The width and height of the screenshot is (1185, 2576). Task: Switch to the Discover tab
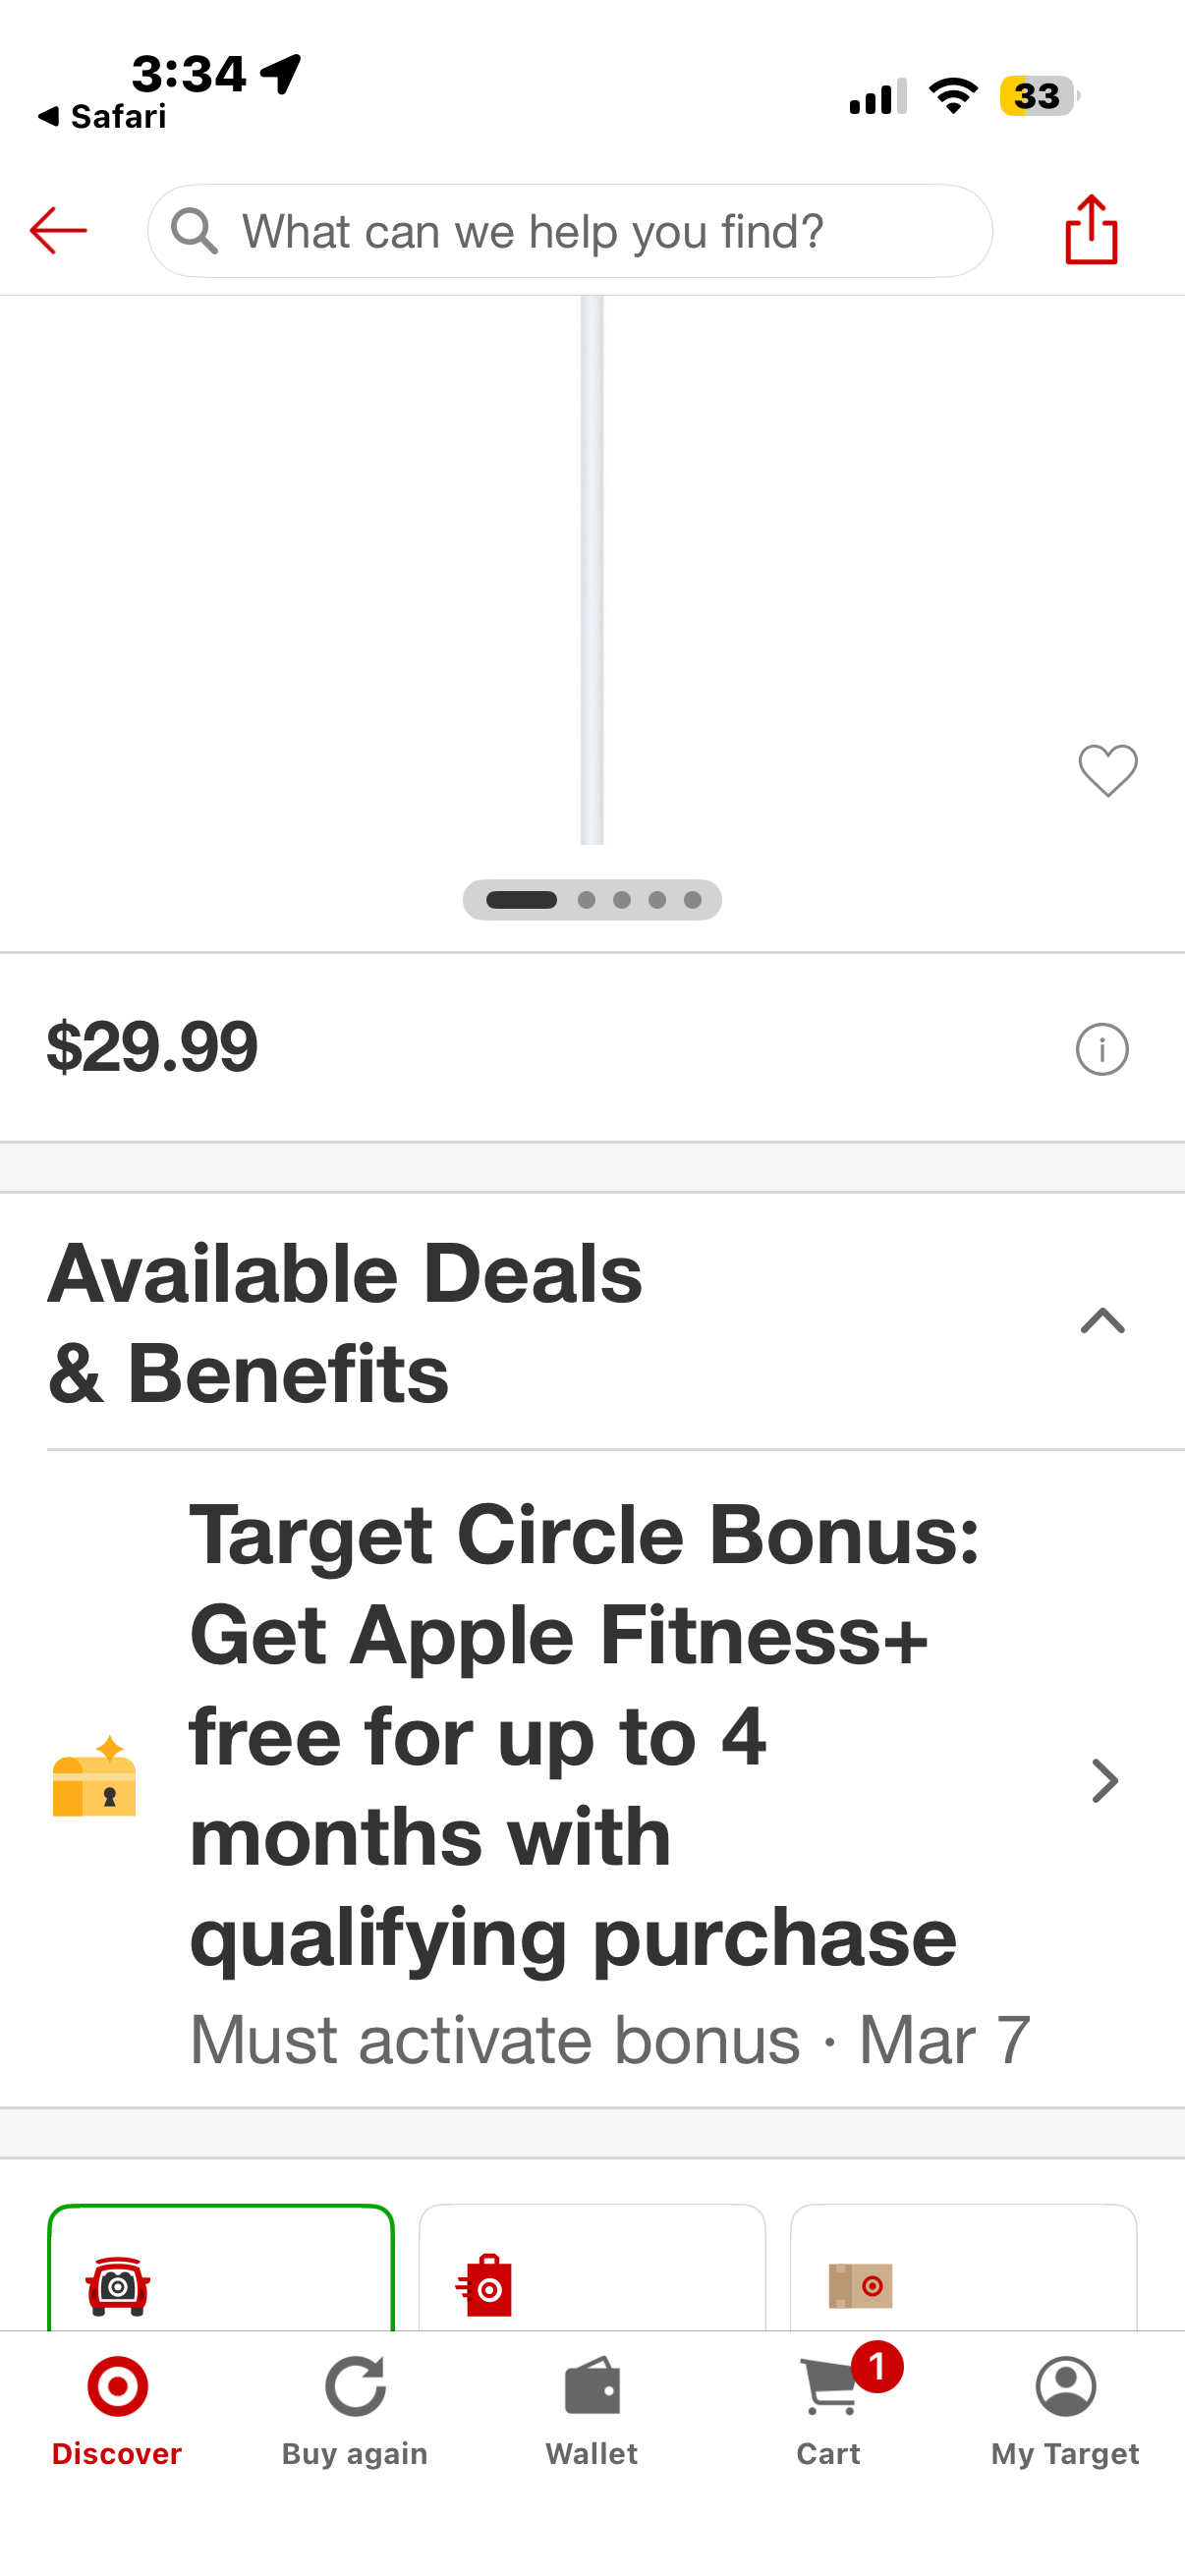(x=117, y=2407)
